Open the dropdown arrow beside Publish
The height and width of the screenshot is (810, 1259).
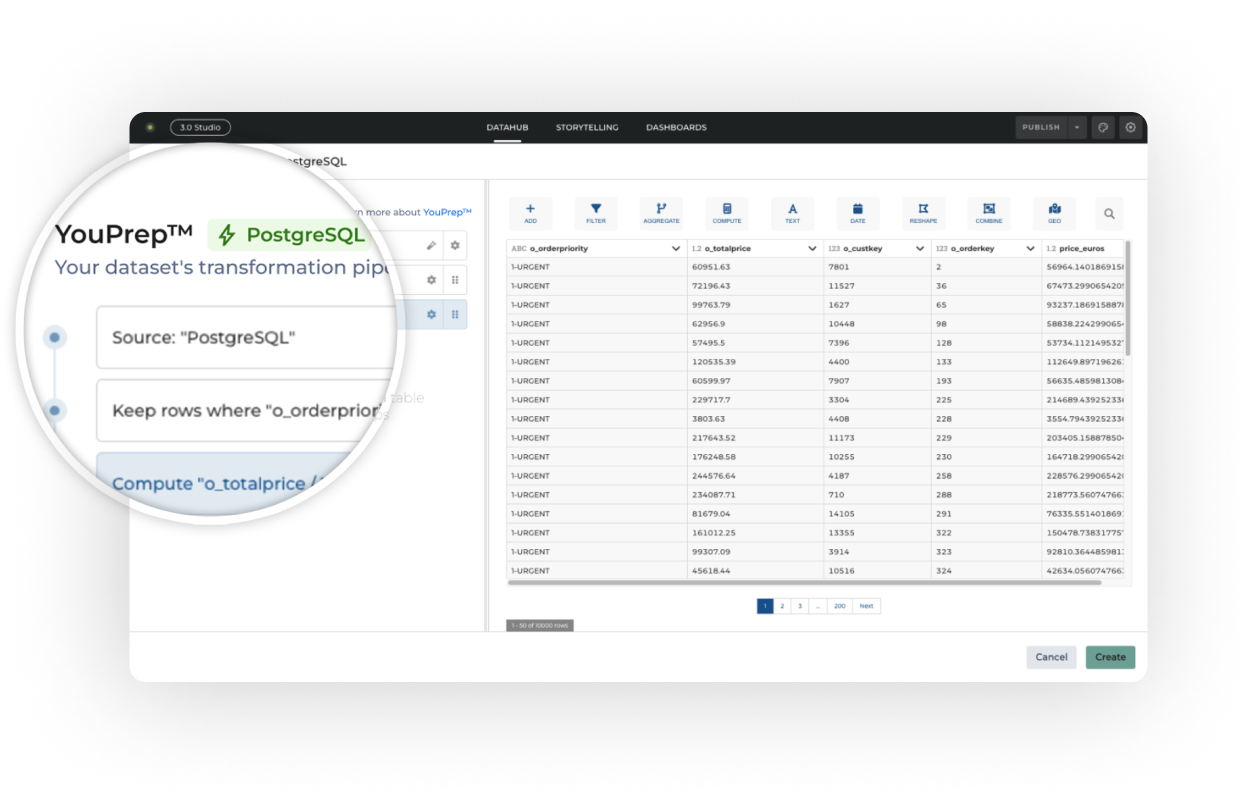coord(1077,127)
